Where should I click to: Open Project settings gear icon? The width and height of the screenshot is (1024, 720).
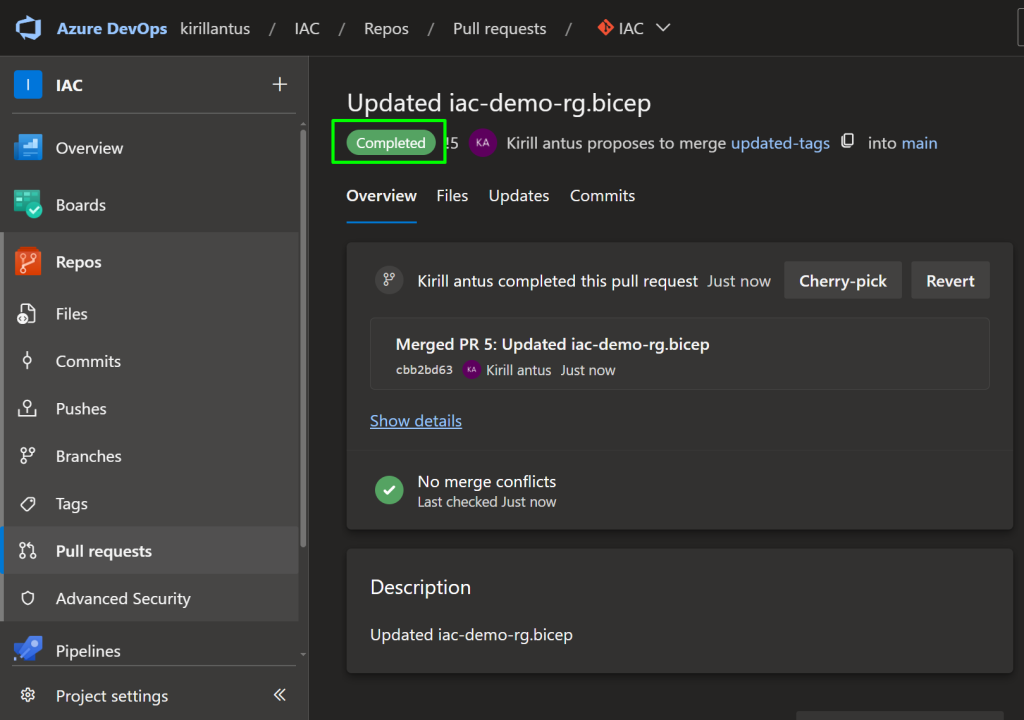pos(28,696)
